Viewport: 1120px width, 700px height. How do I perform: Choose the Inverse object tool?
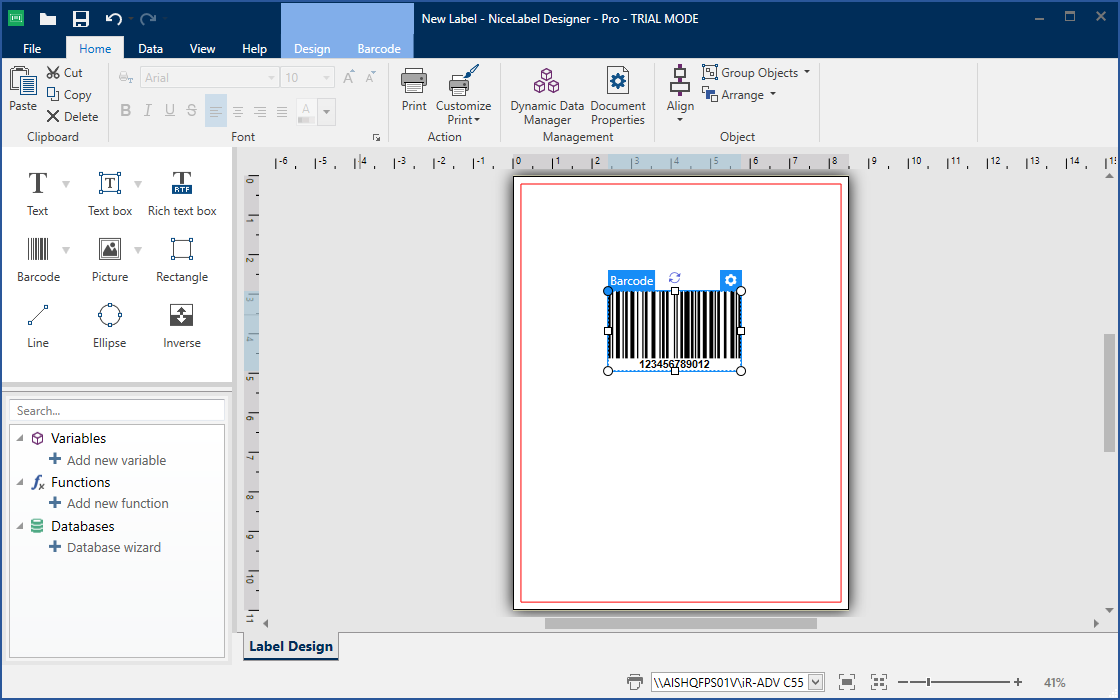pos(182,325)
